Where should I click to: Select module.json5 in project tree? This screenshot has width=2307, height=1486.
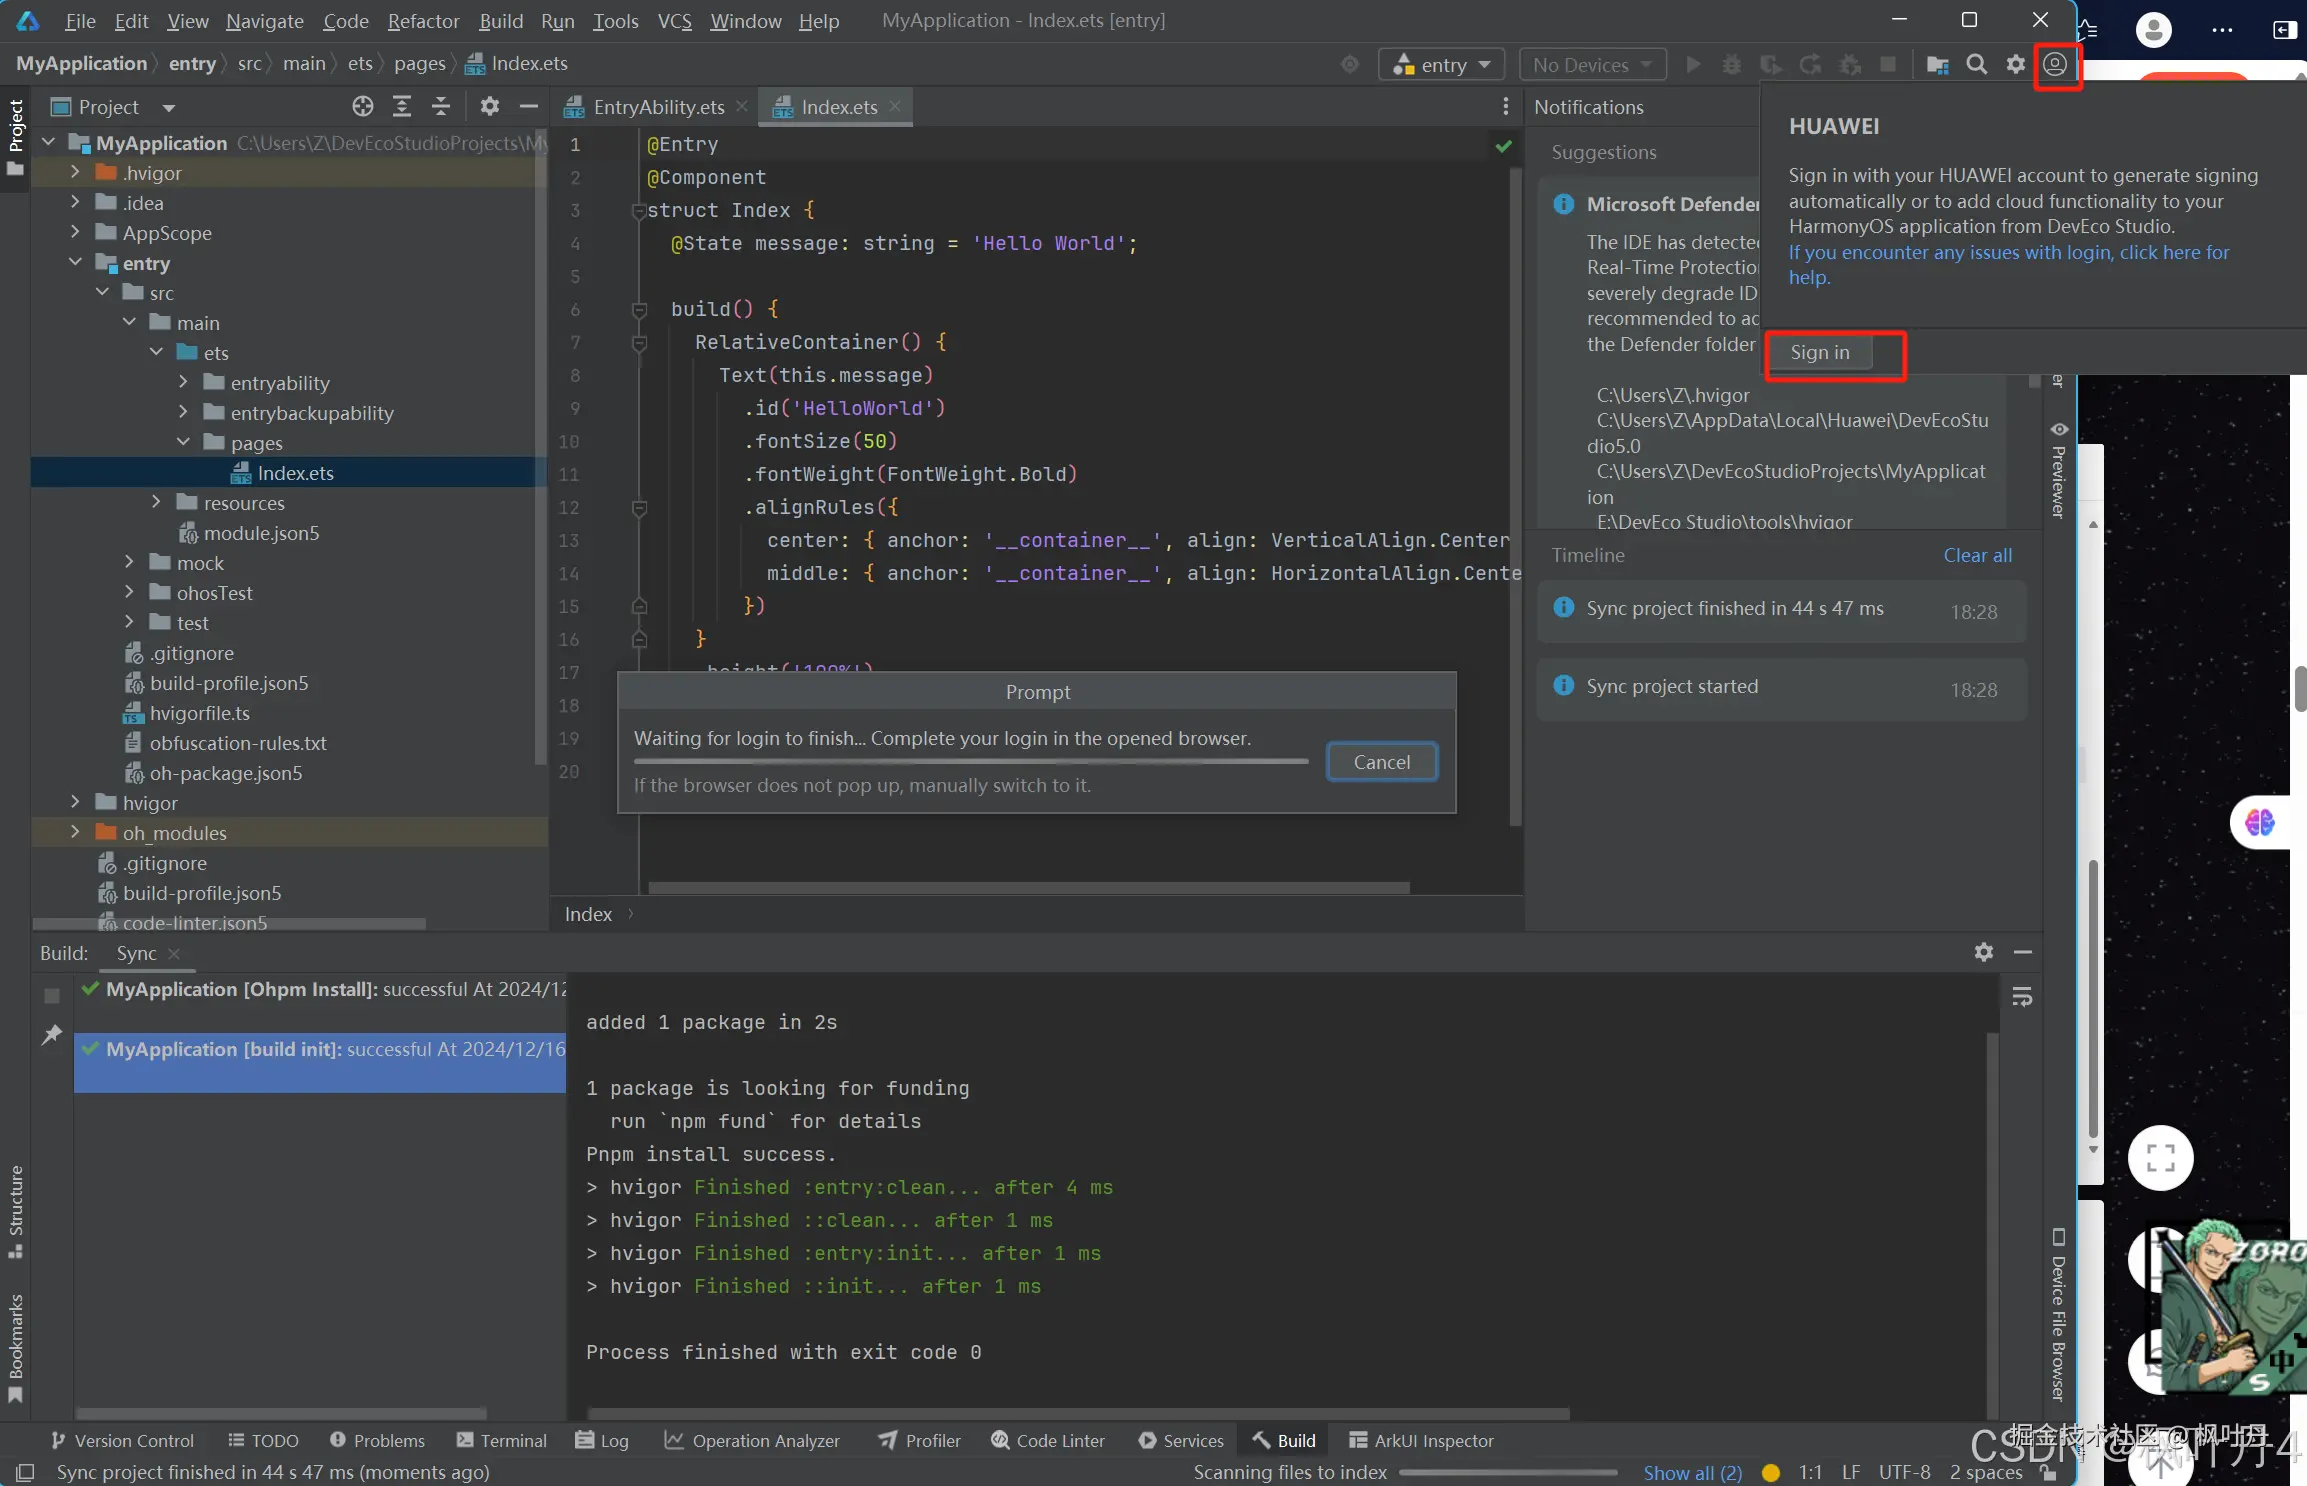coord(261,533)
